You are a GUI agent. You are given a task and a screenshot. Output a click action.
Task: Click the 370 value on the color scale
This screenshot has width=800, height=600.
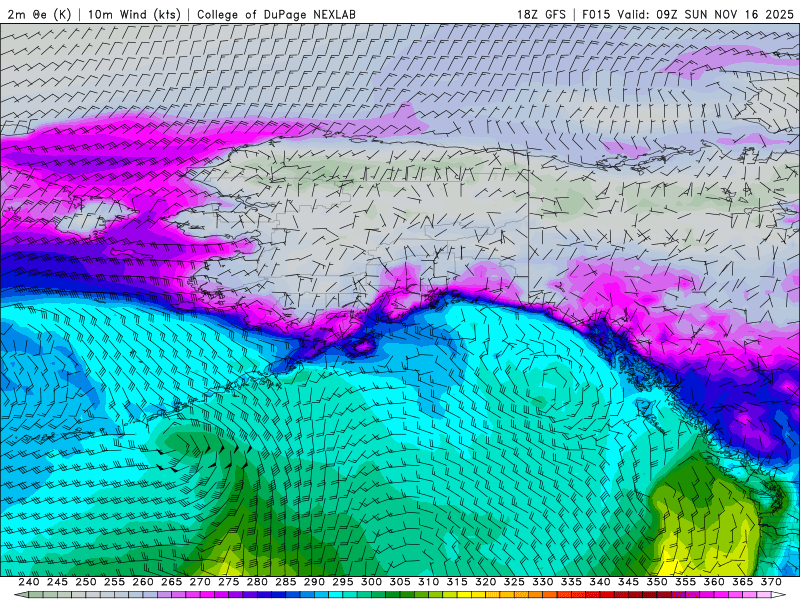click(x=771, y=582)
